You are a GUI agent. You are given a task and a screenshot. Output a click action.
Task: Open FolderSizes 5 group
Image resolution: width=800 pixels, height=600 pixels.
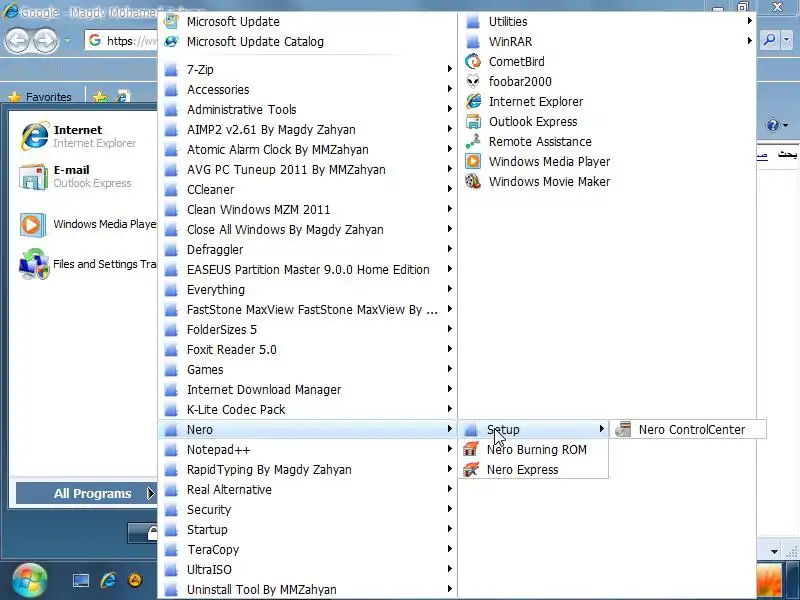(308, 330)
